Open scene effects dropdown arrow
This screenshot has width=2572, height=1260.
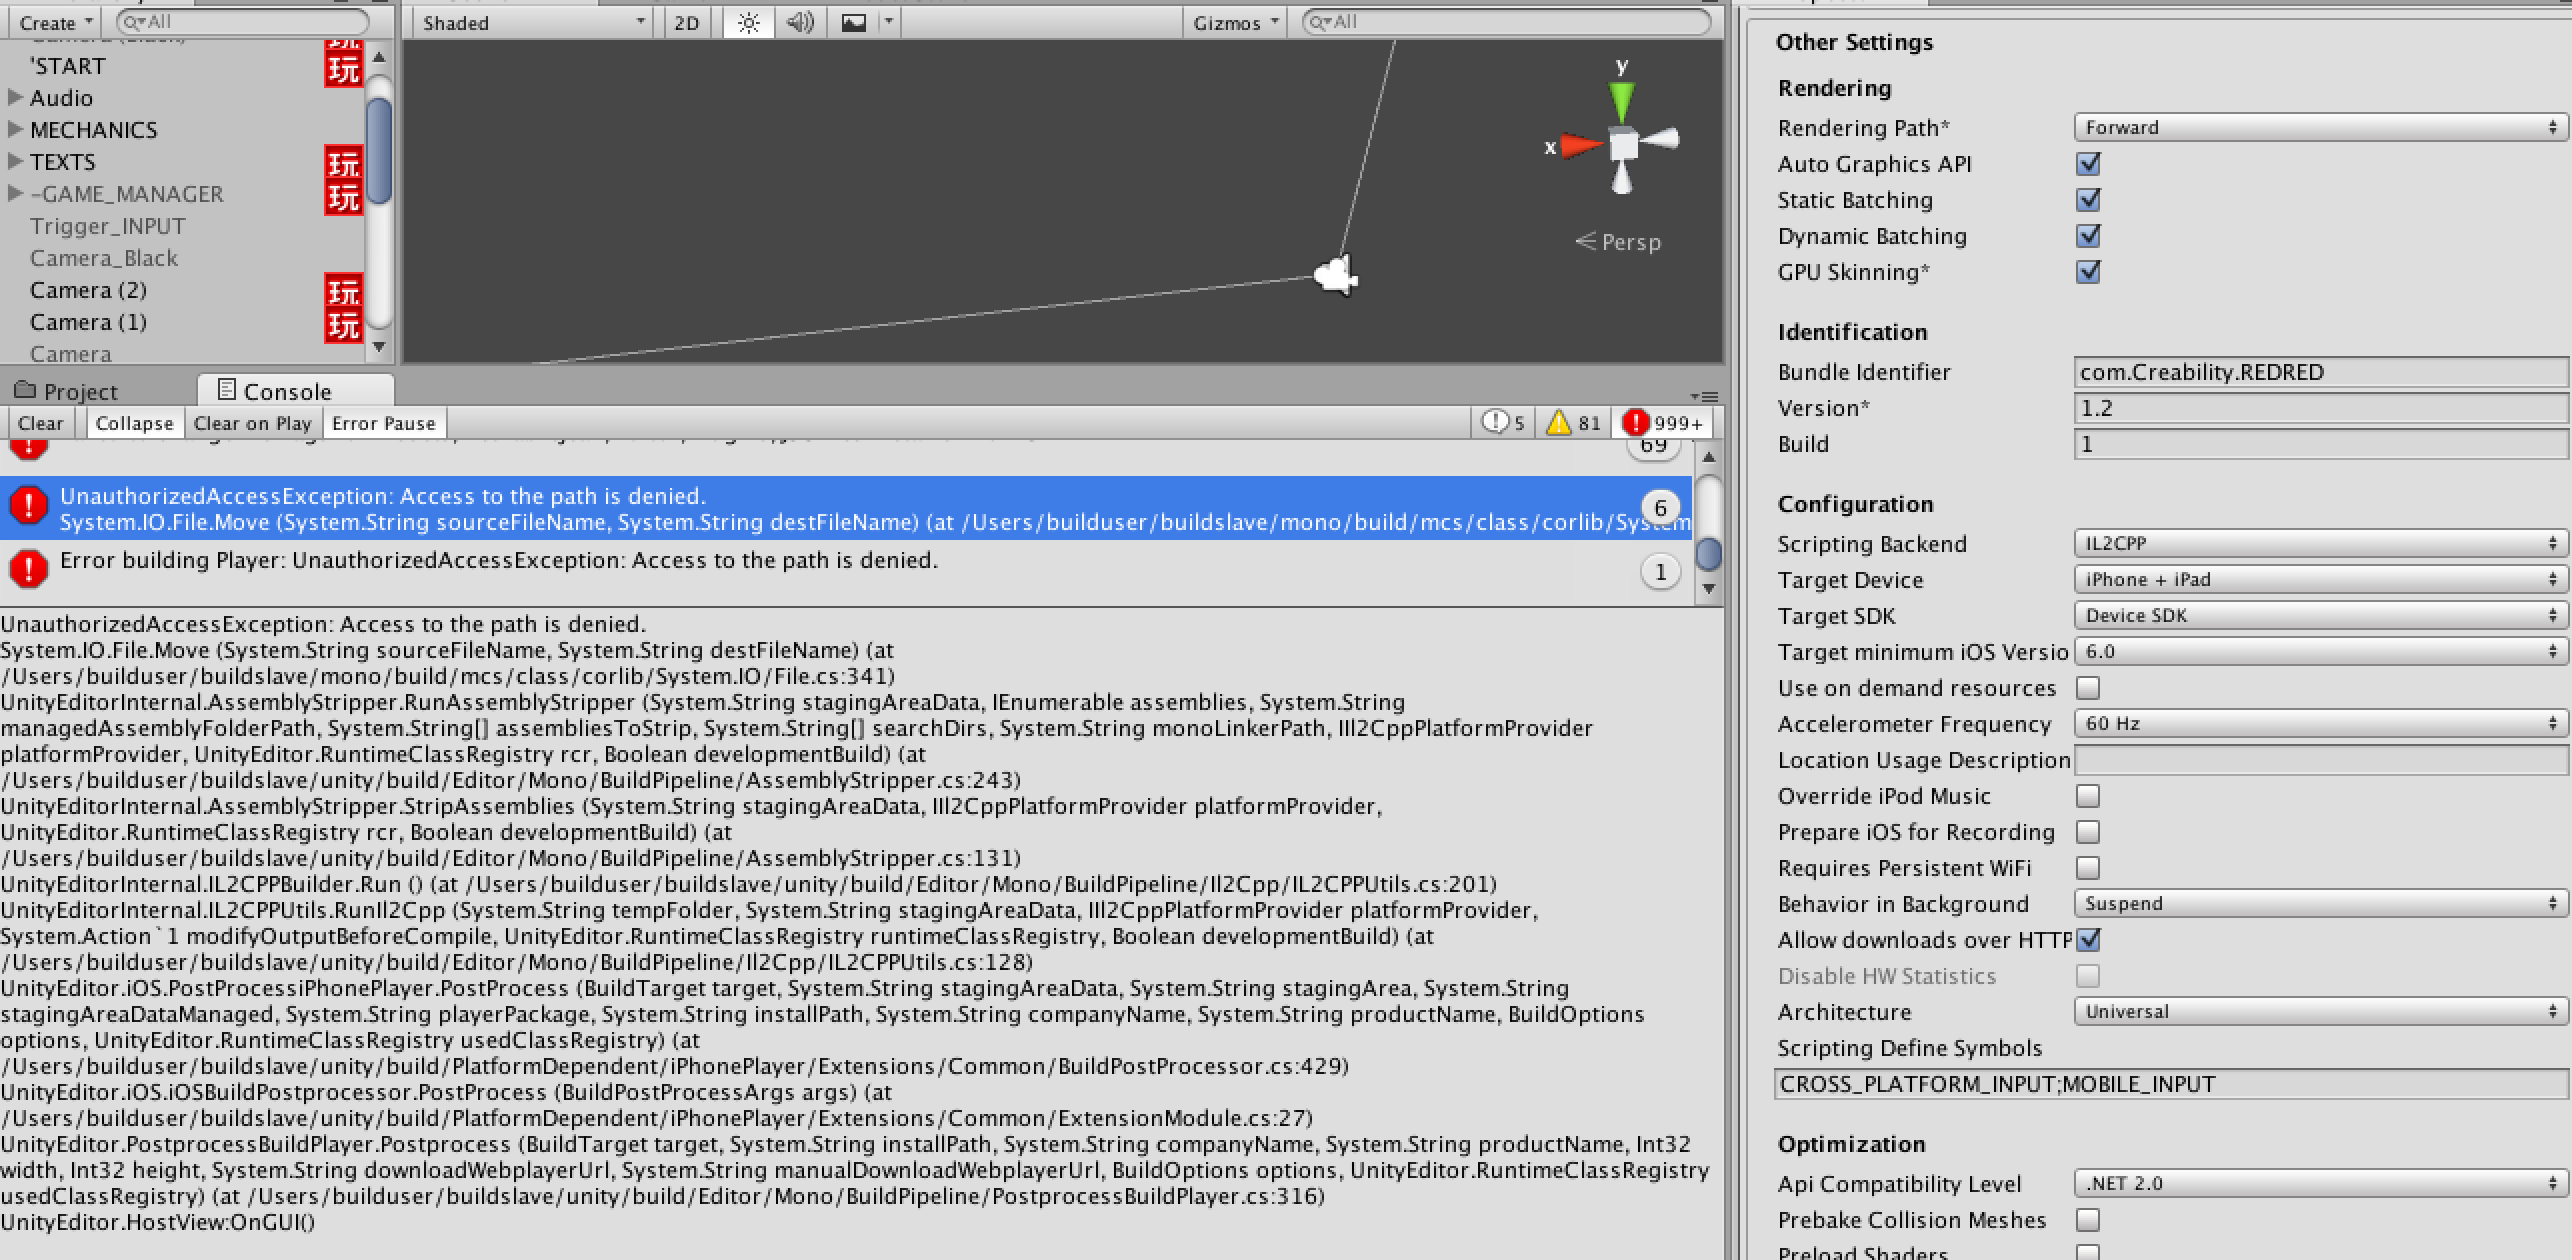click(x=888, y=22)
